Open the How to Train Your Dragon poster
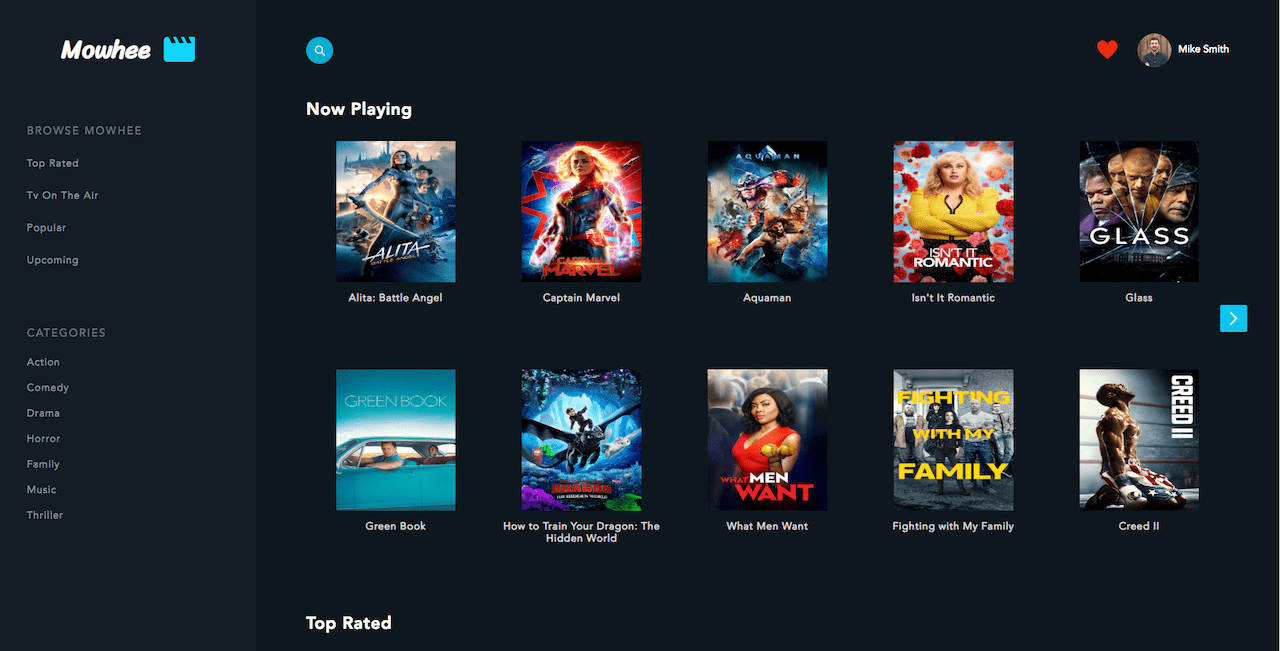This screenshot has height=651, width=1280. (x=582, y=440)
